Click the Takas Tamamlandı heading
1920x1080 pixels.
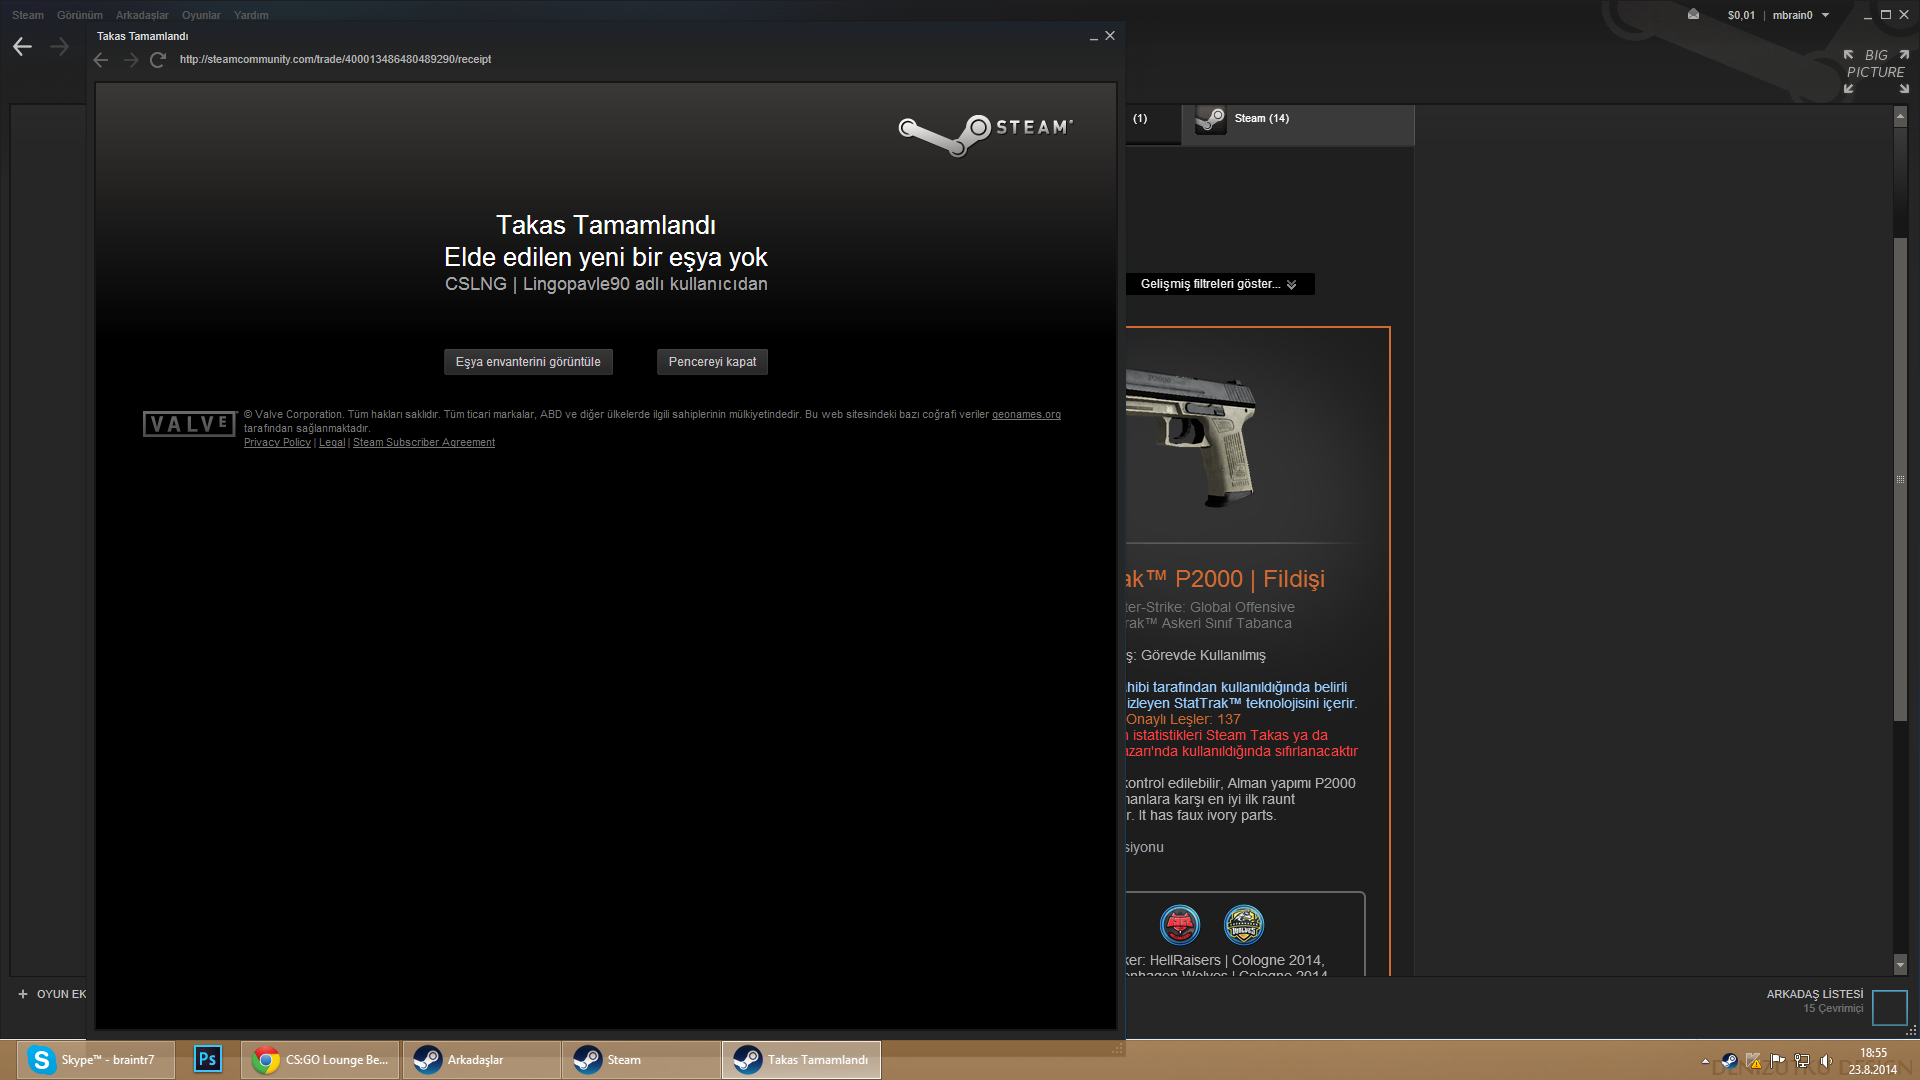[606, 225]
